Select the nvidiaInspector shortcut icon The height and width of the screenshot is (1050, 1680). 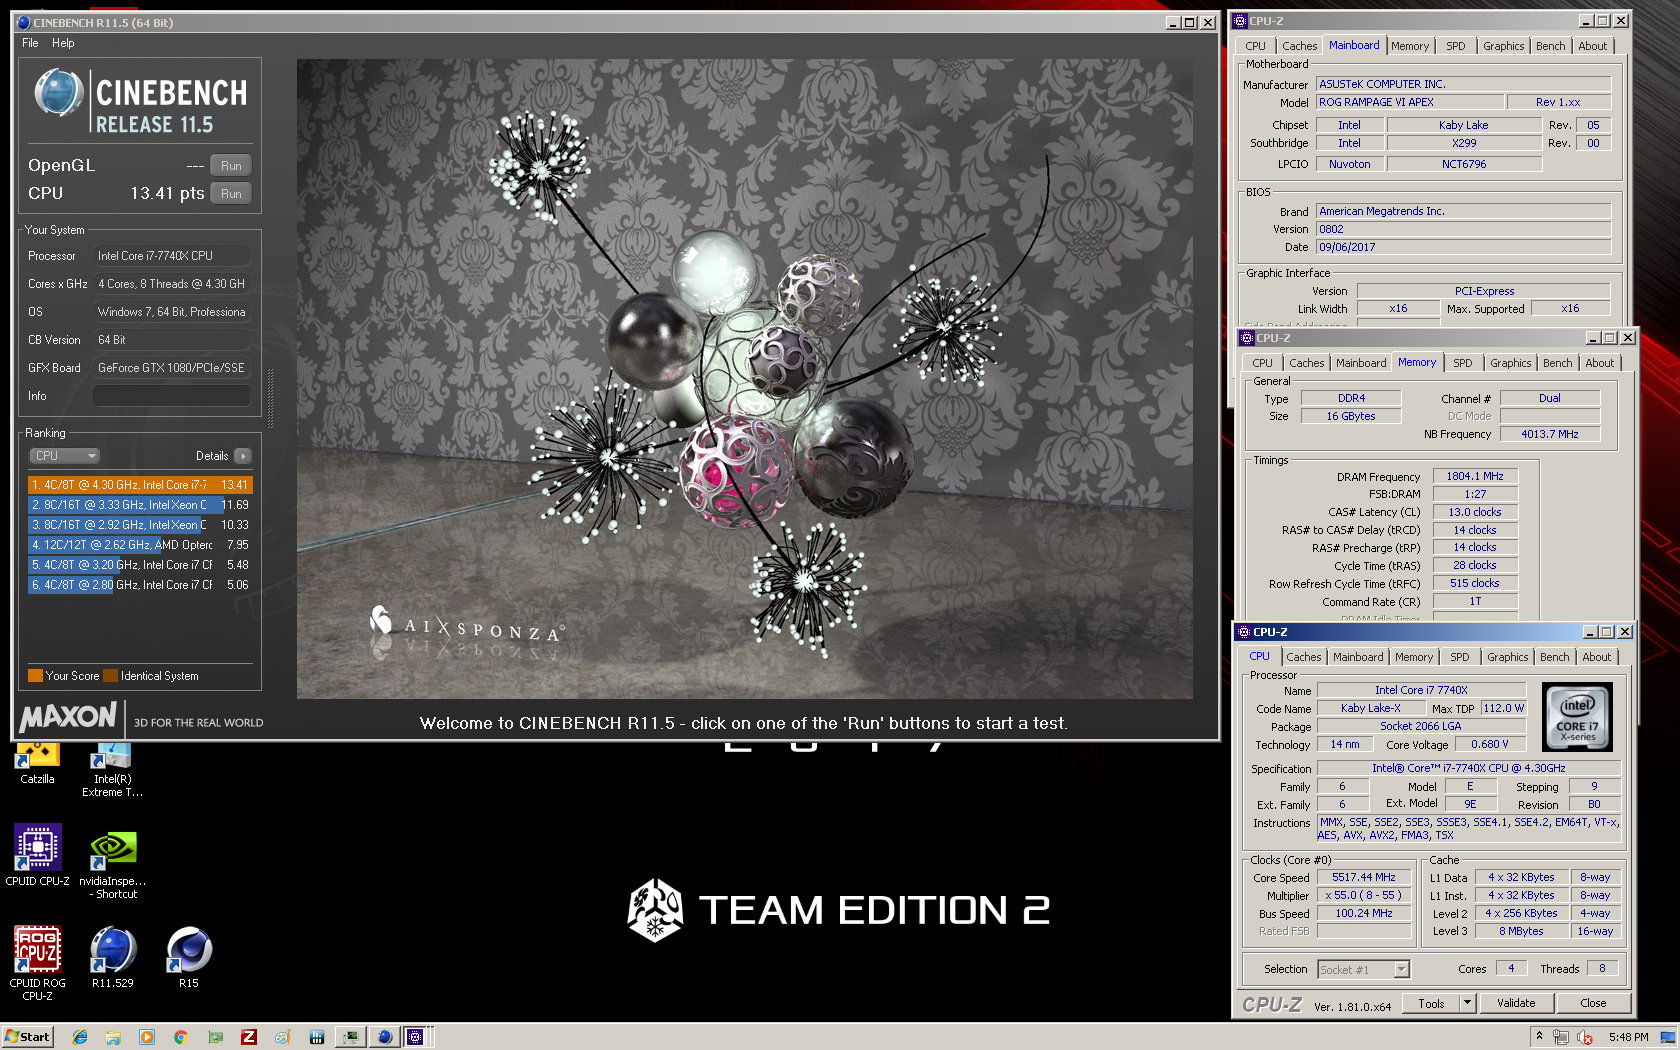click(113, 863)
